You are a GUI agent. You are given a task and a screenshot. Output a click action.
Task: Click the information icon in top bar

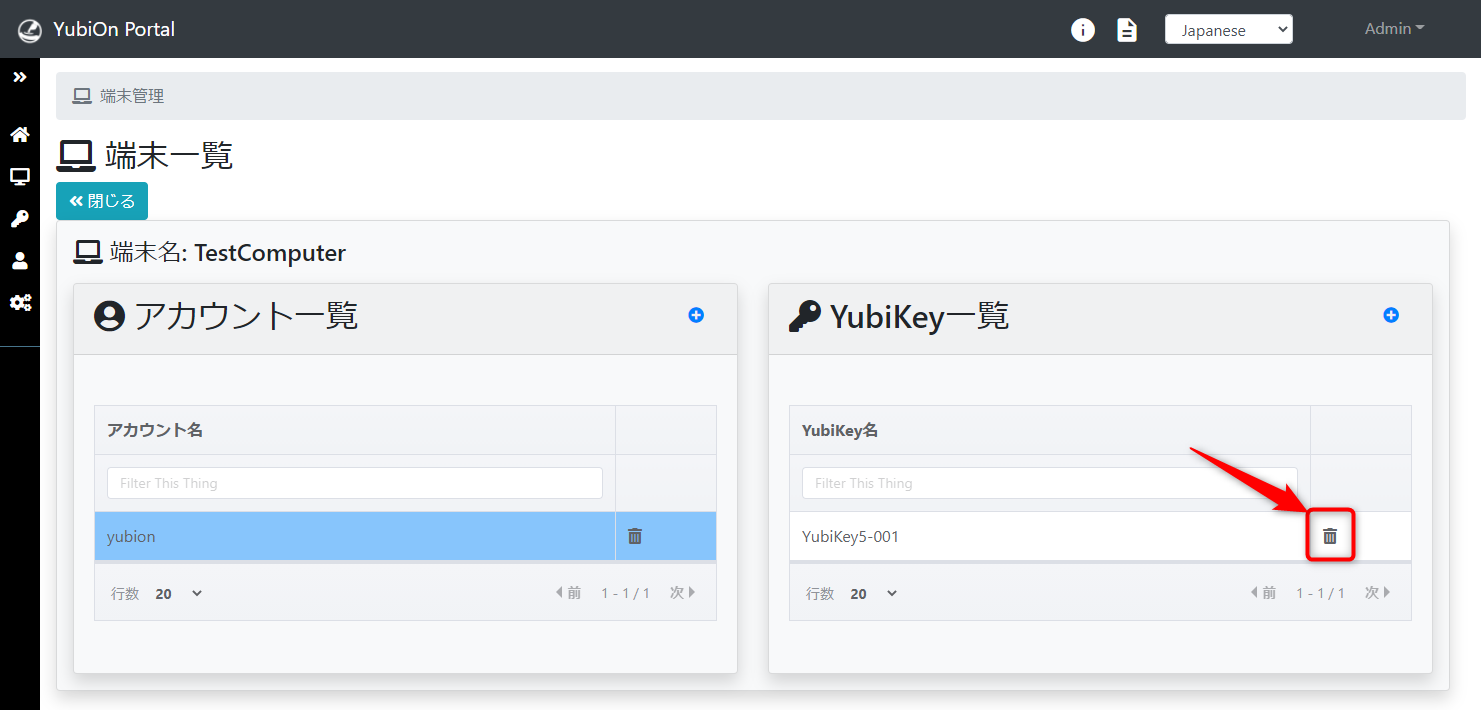pos(1082,30)
